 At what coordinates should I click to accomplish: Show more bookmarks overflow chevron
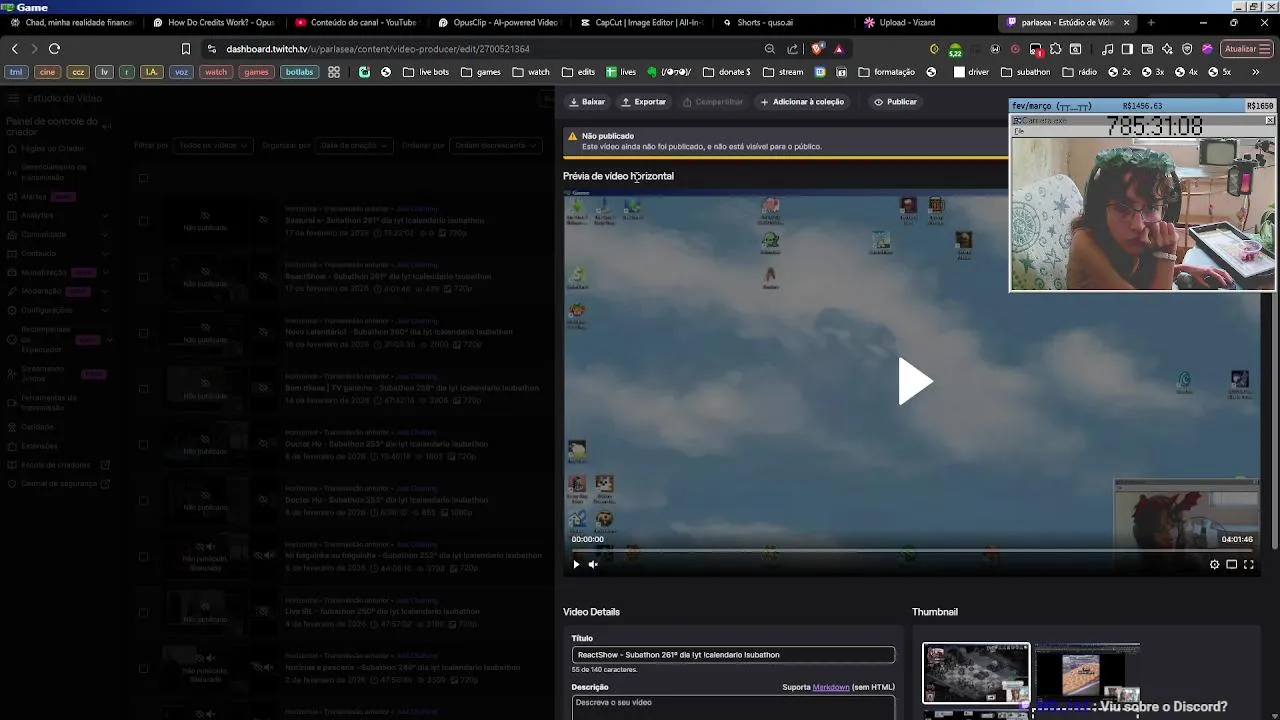pos(1256,72)
